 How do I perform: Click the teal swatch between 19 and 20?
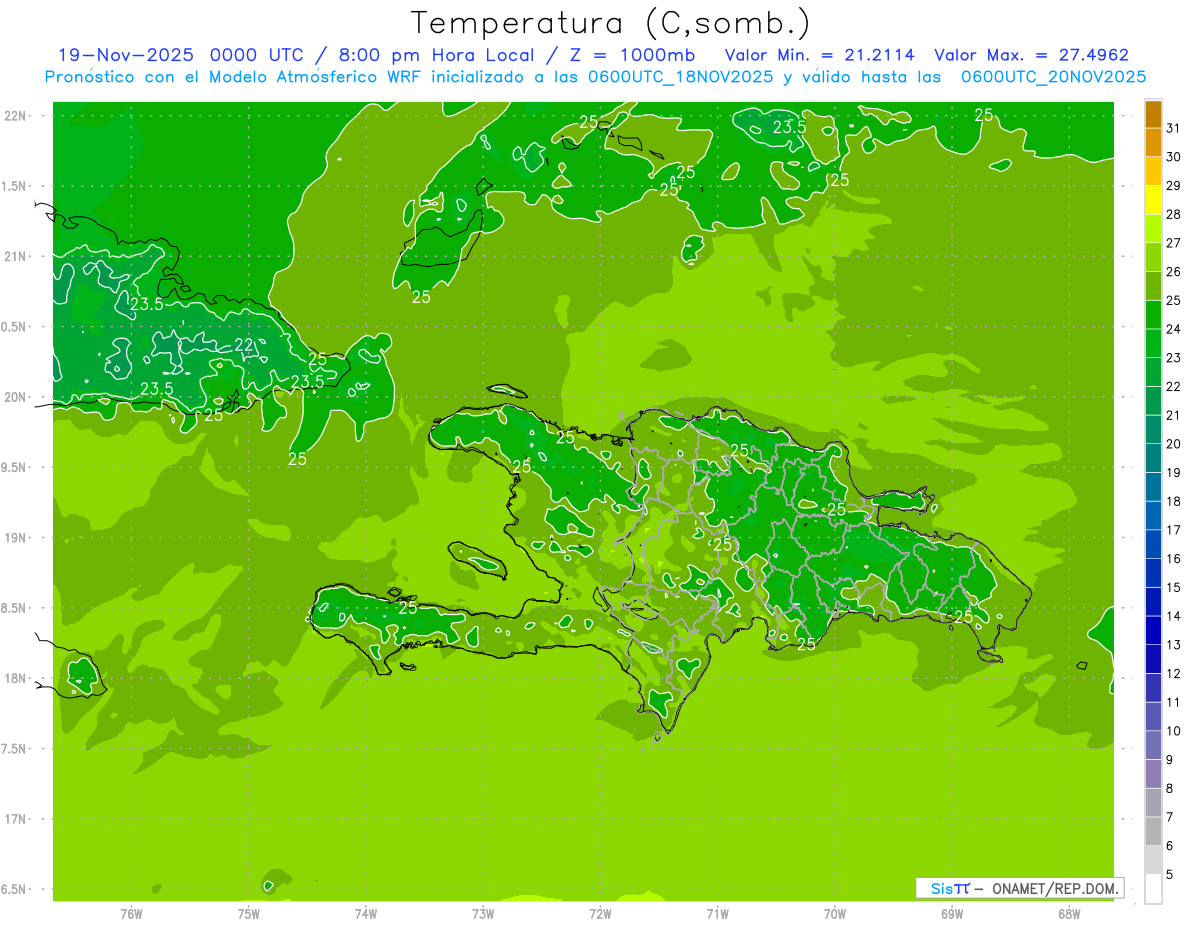[x=1153, y=458]
